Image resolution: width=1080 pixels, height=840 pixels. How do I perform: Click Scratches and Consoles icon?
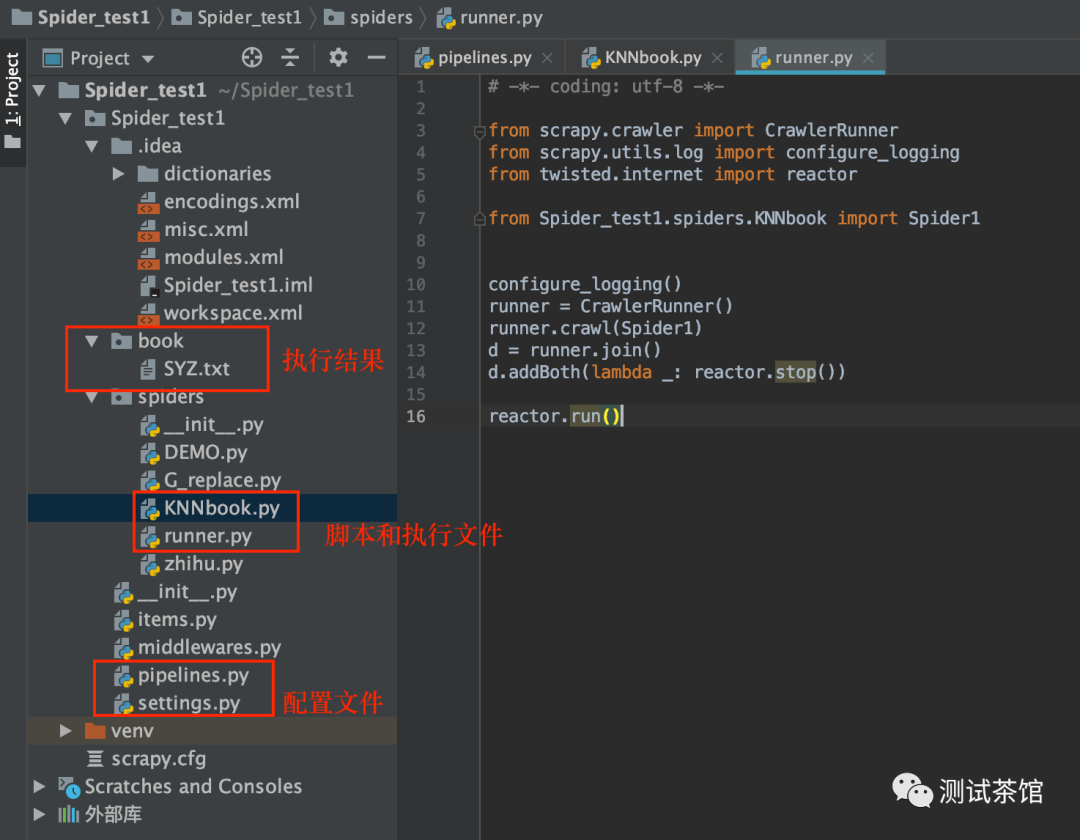coord(69,787)
